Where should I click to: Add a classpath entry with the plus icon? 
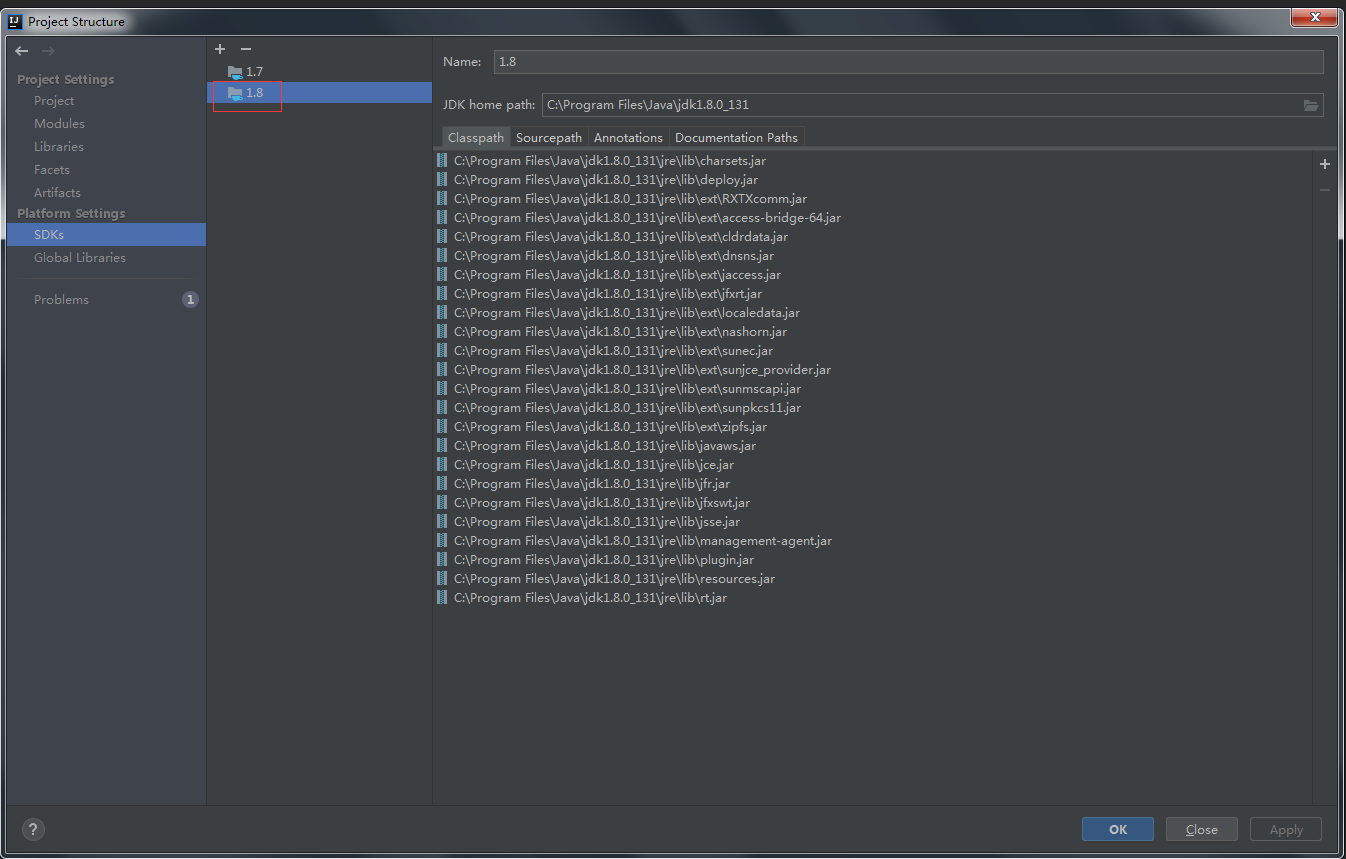pyautogui.click(x=1324, y=163)
